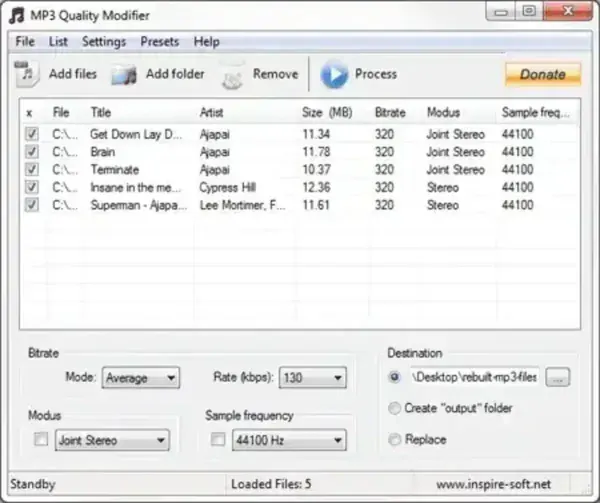Click the 11.61 size value
This screenshot has height=503, width=600.
tap(316, 205)
